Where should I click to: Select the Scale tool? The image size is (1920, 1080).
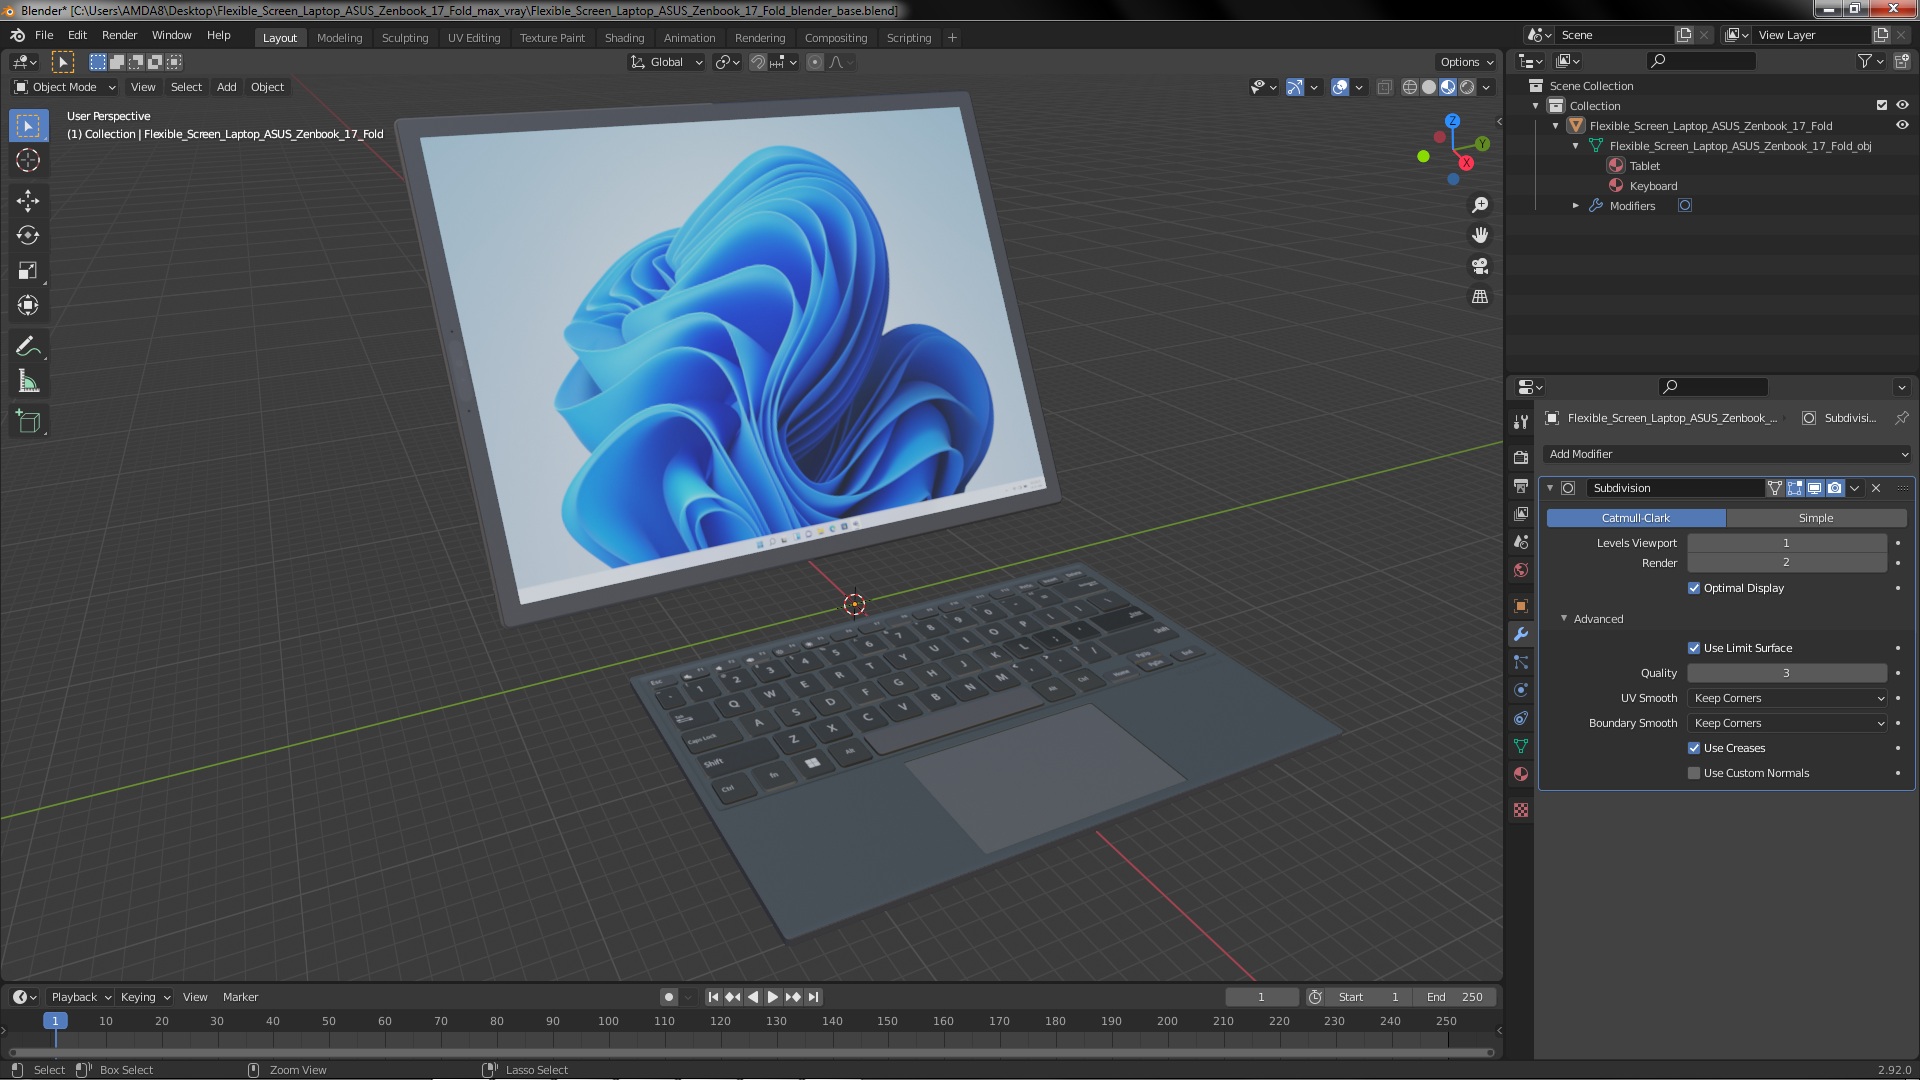coord(28,271)
